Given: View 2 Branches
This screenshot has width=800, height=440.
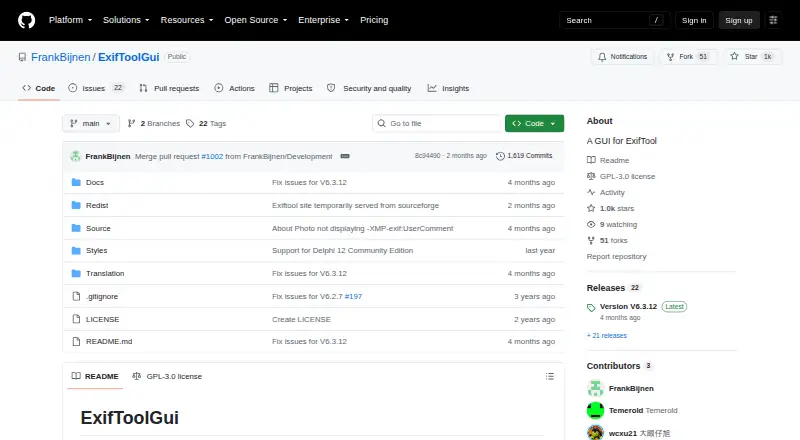Looking at the screenshot, I should (154, 124).
